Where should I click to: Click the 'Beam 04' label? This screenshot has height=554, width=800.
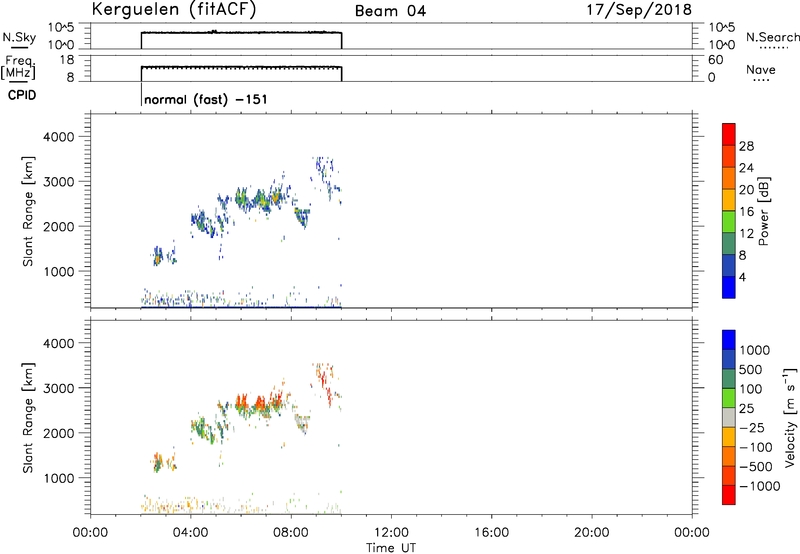click(x=390, y=11)
